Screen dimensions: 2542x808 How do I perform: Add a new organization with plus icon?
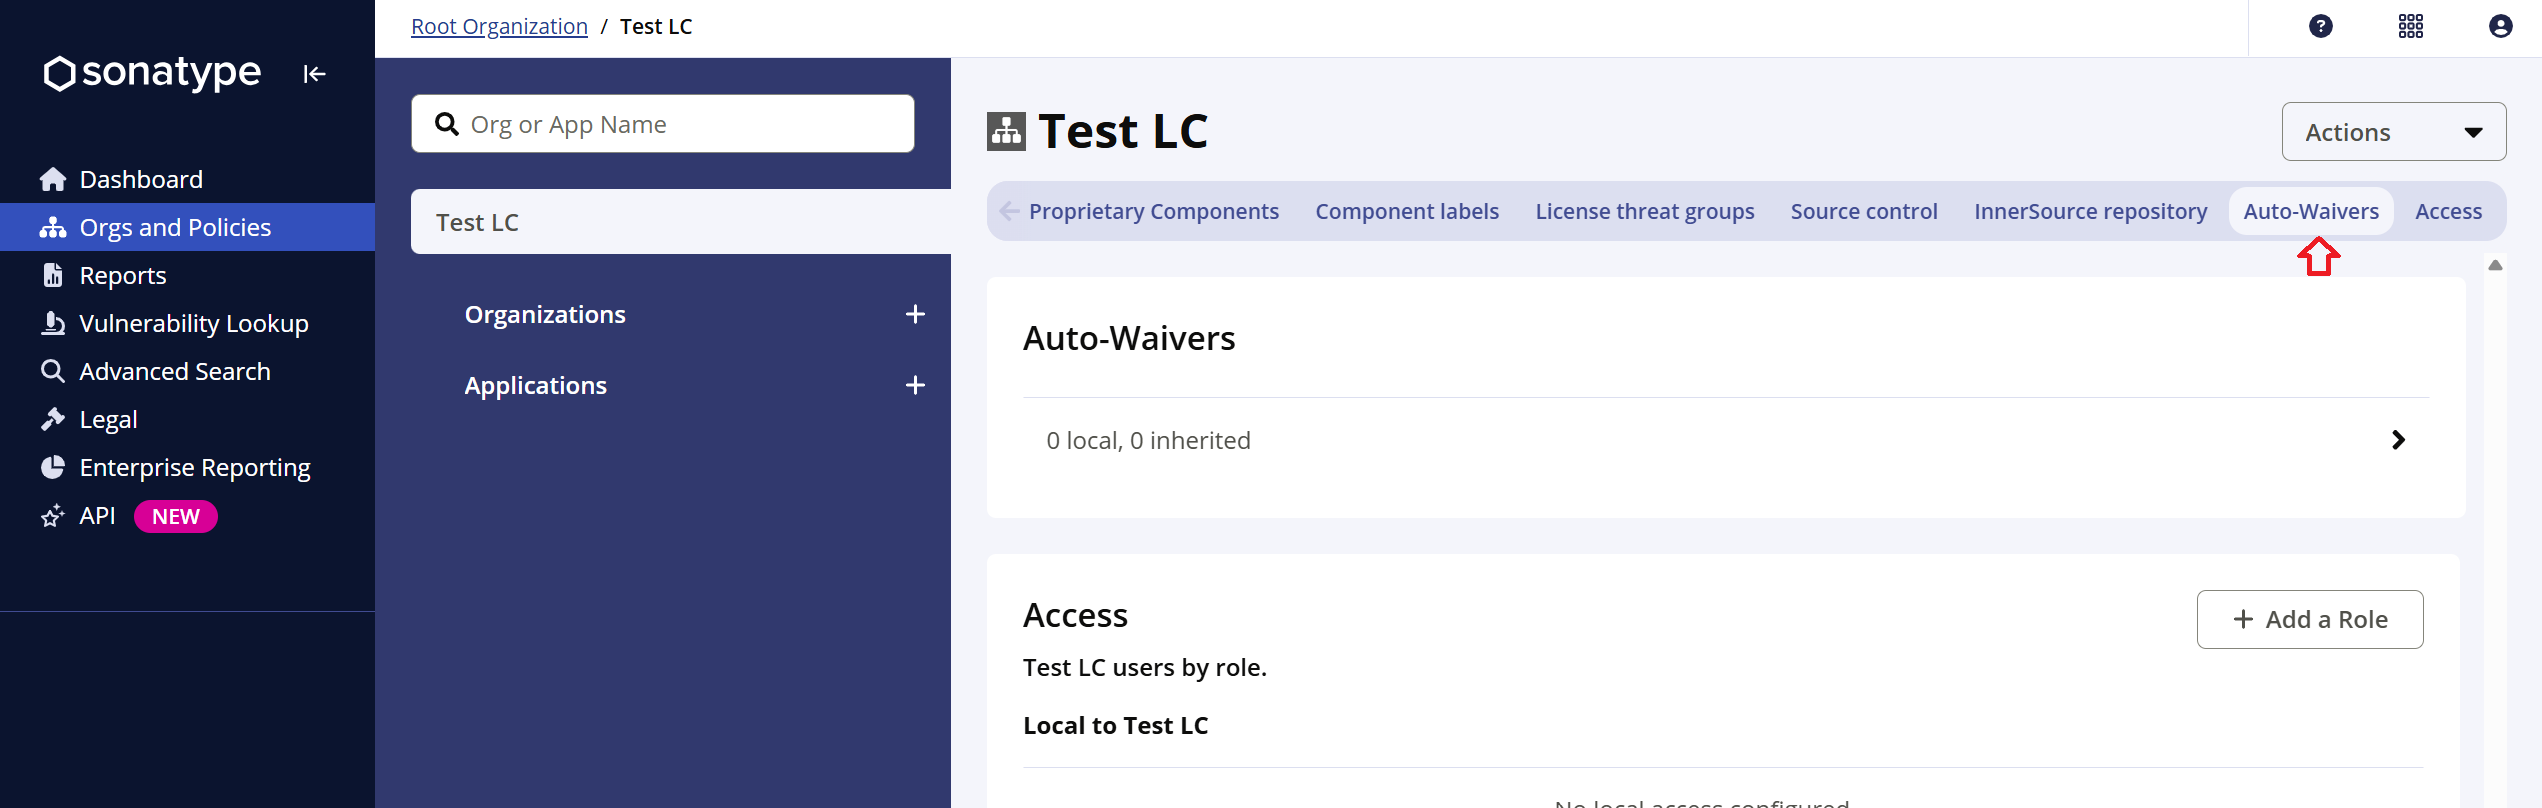[915, 314]
